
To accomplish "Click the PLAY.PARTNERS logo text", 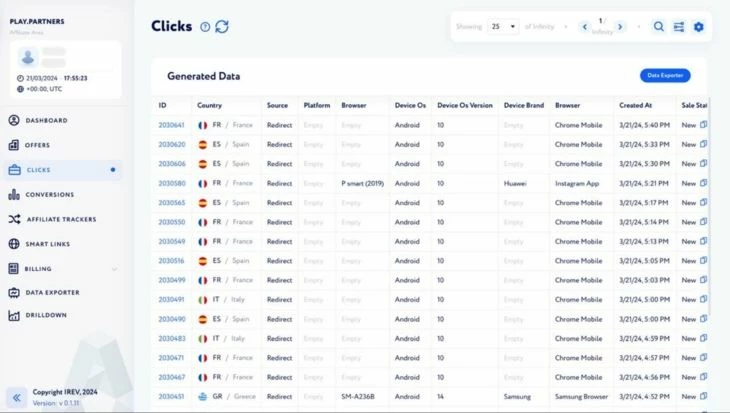I will [x=37, y=21].
